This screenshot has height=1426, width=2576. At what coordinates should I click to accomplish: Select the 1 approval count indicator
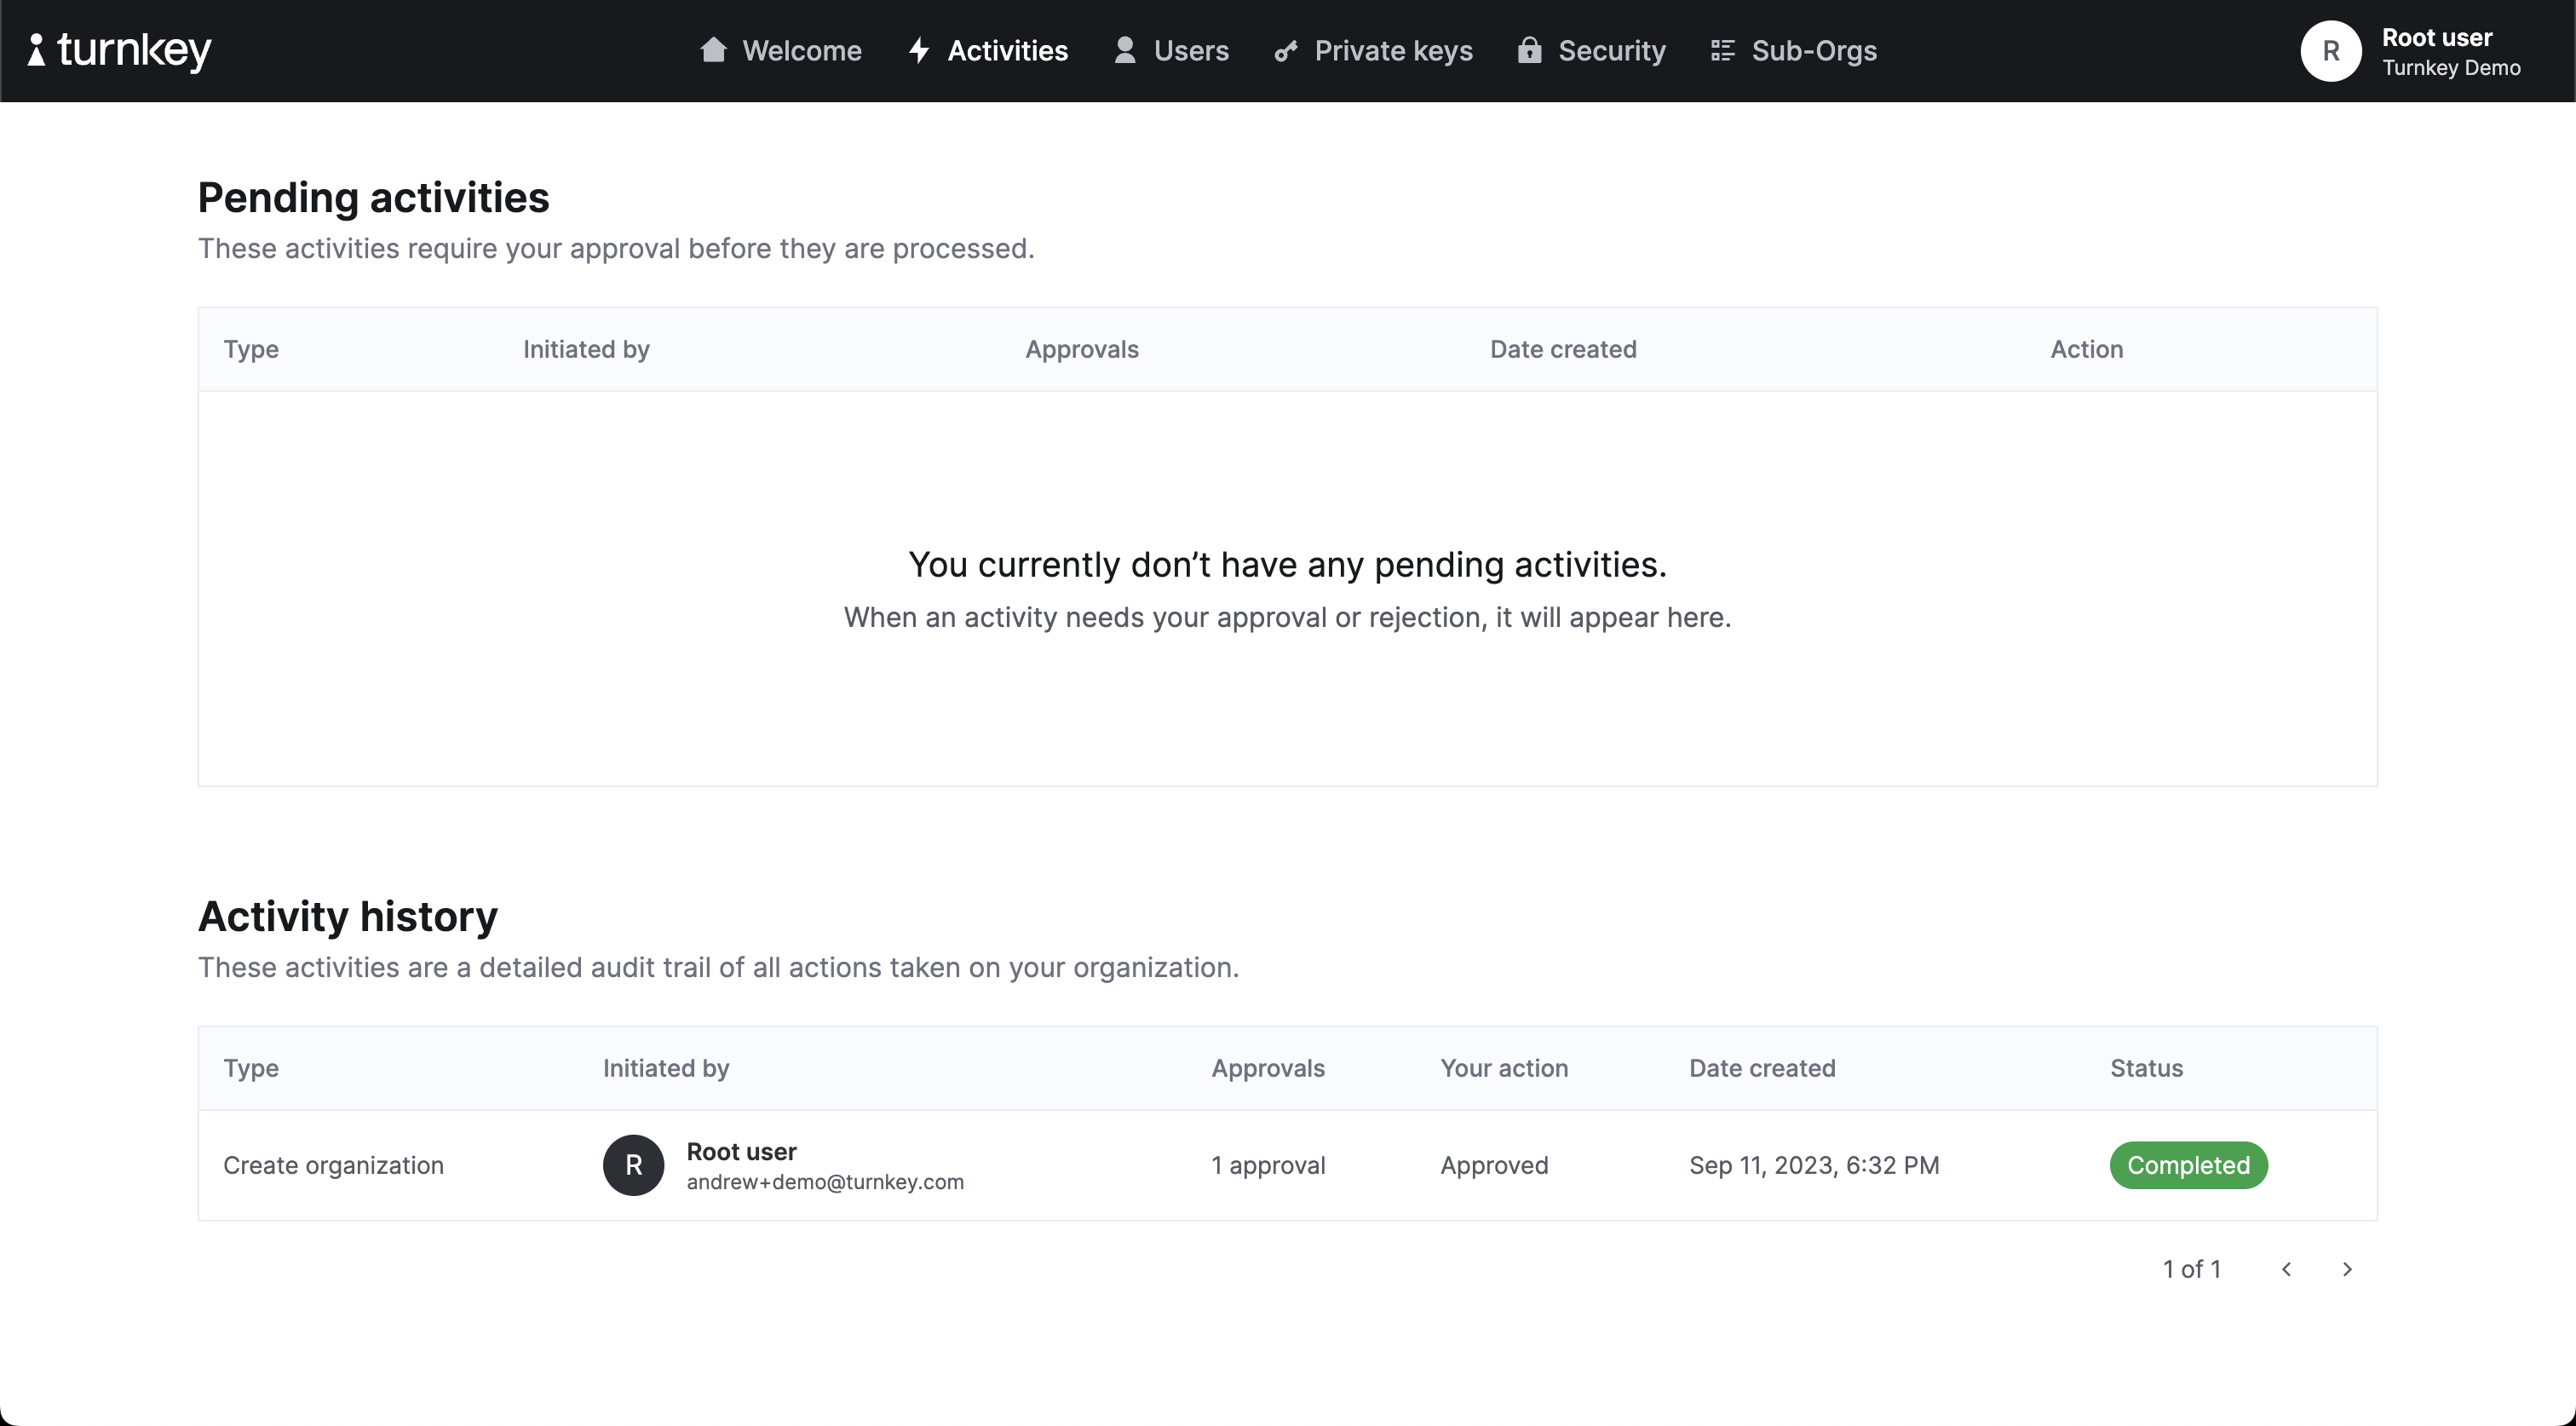click(x=1268, y=1164)
